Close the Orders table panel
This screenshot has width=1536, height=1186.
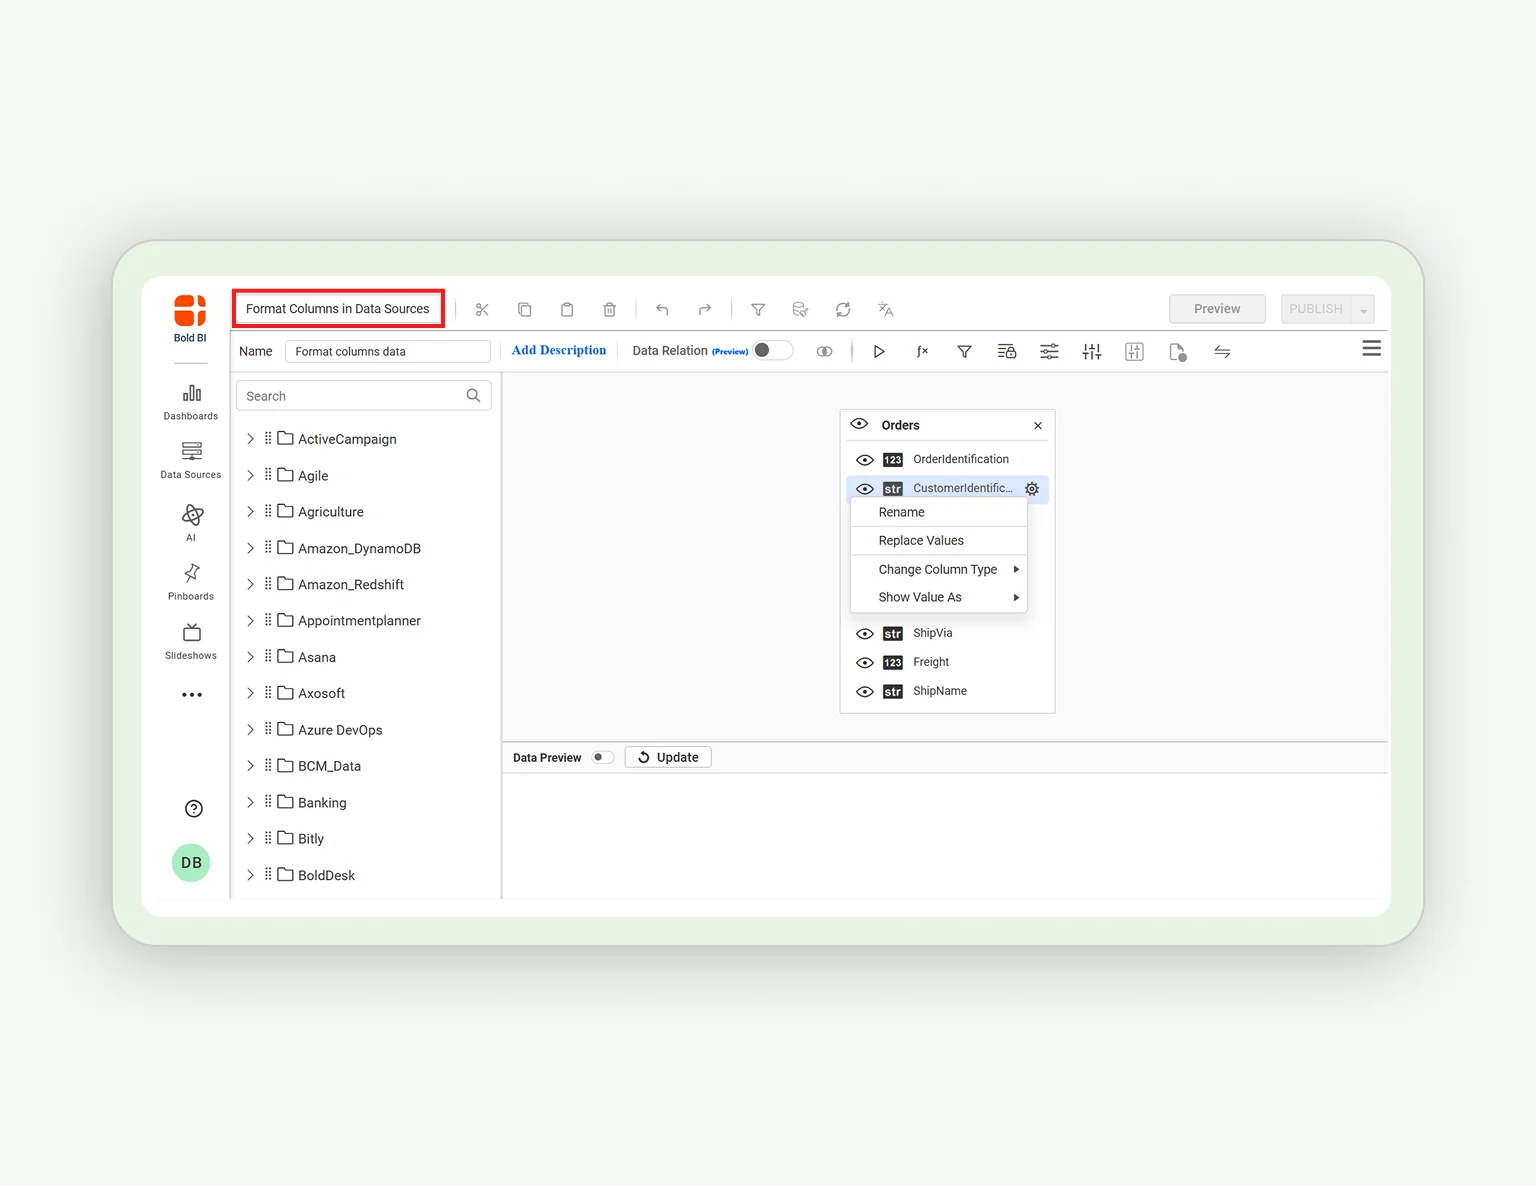(x=1038, y=426)
